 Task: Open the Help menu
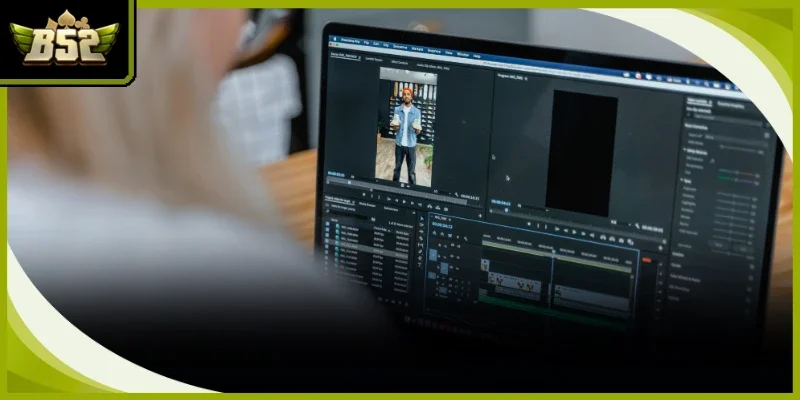(x=477, y=56)
